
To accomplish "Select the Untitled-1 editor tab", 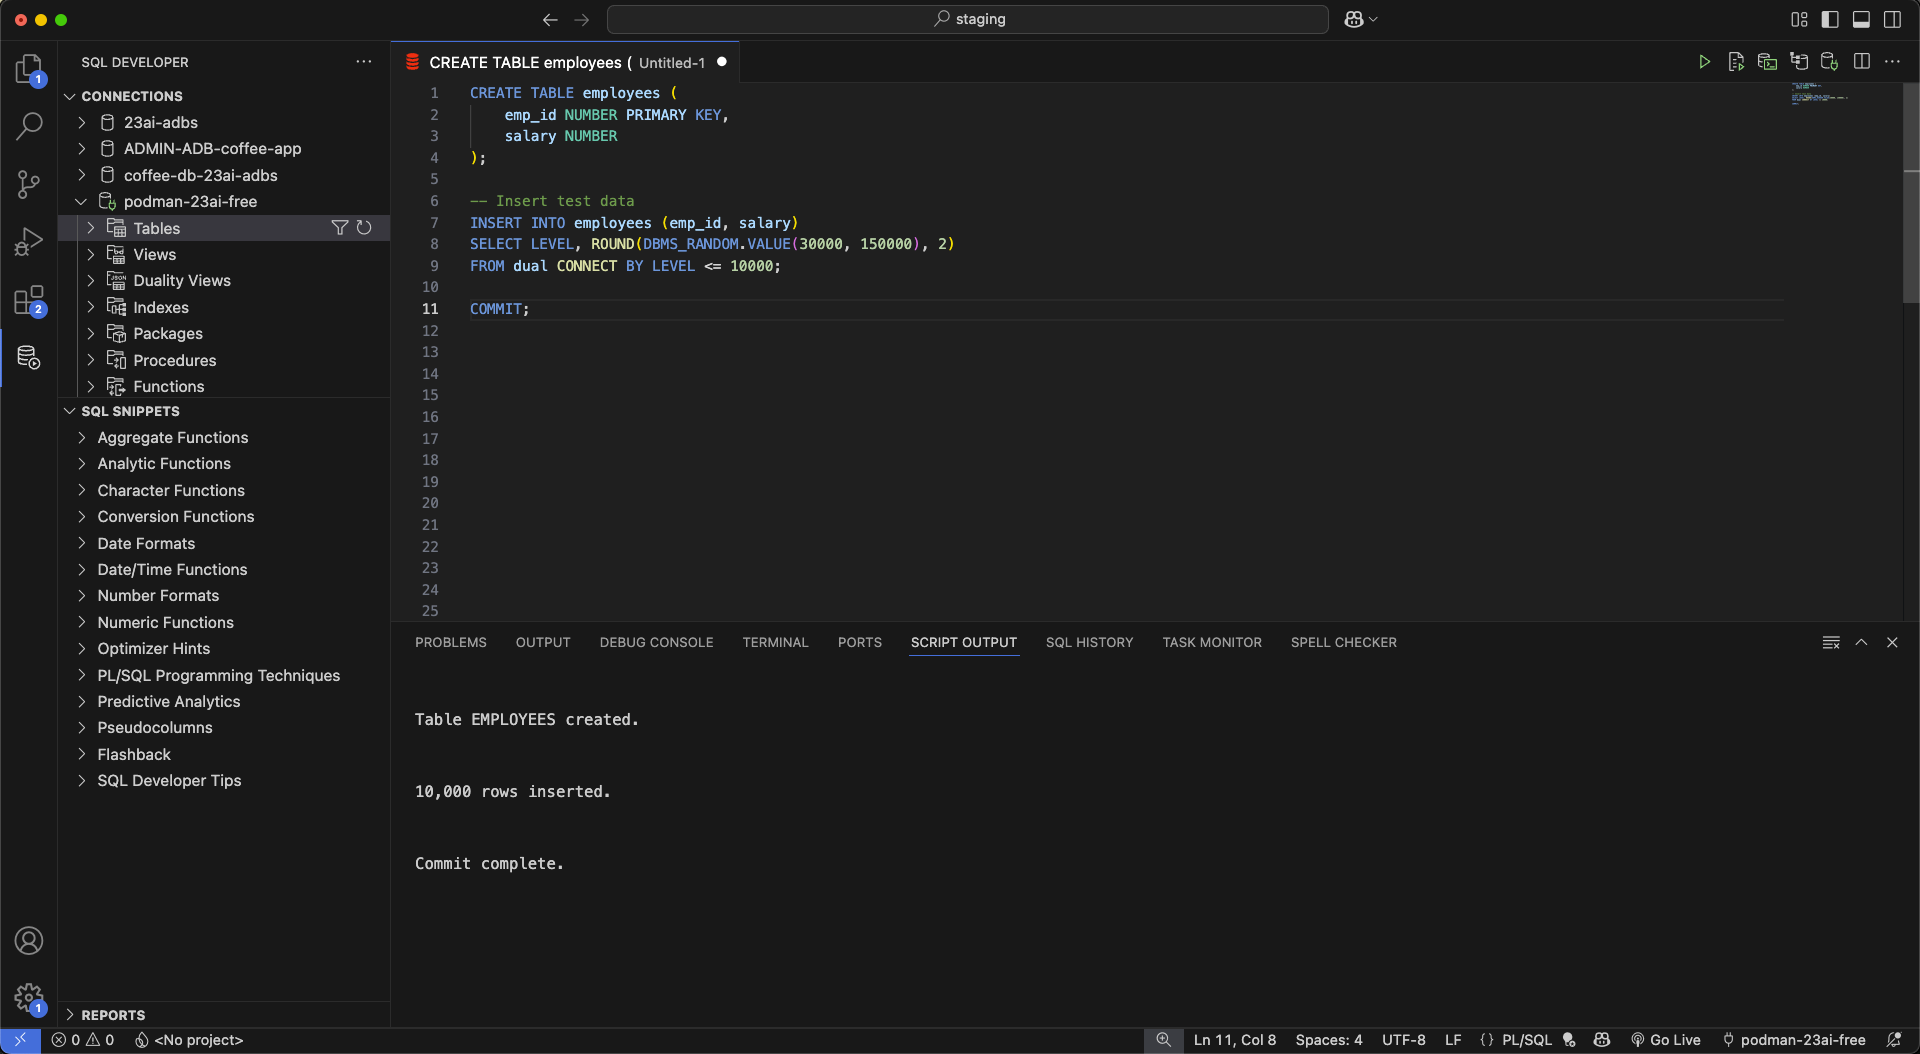I will tap(565, 62).
